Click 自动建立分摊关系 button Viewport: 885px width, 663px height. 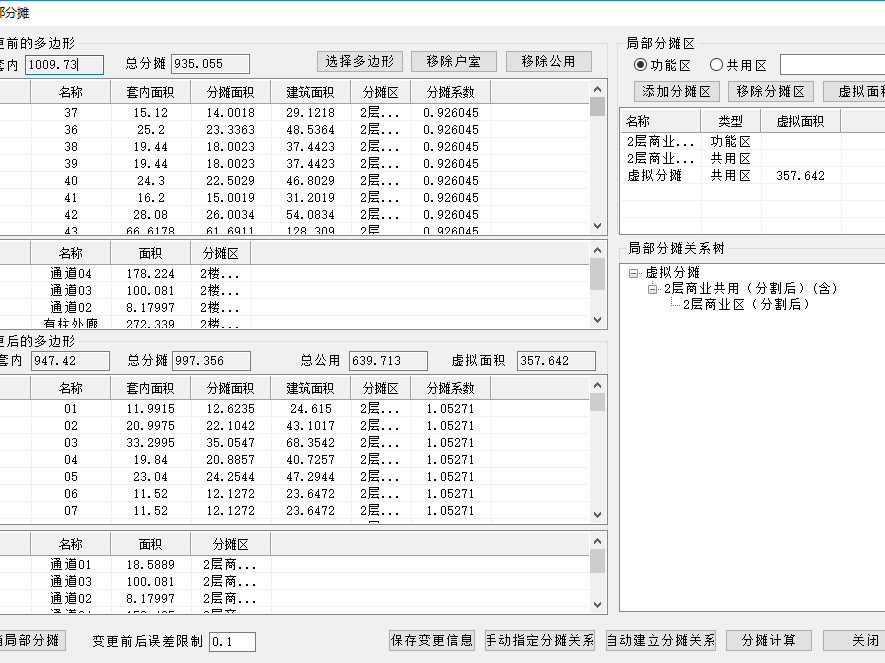tap(660, 641)
